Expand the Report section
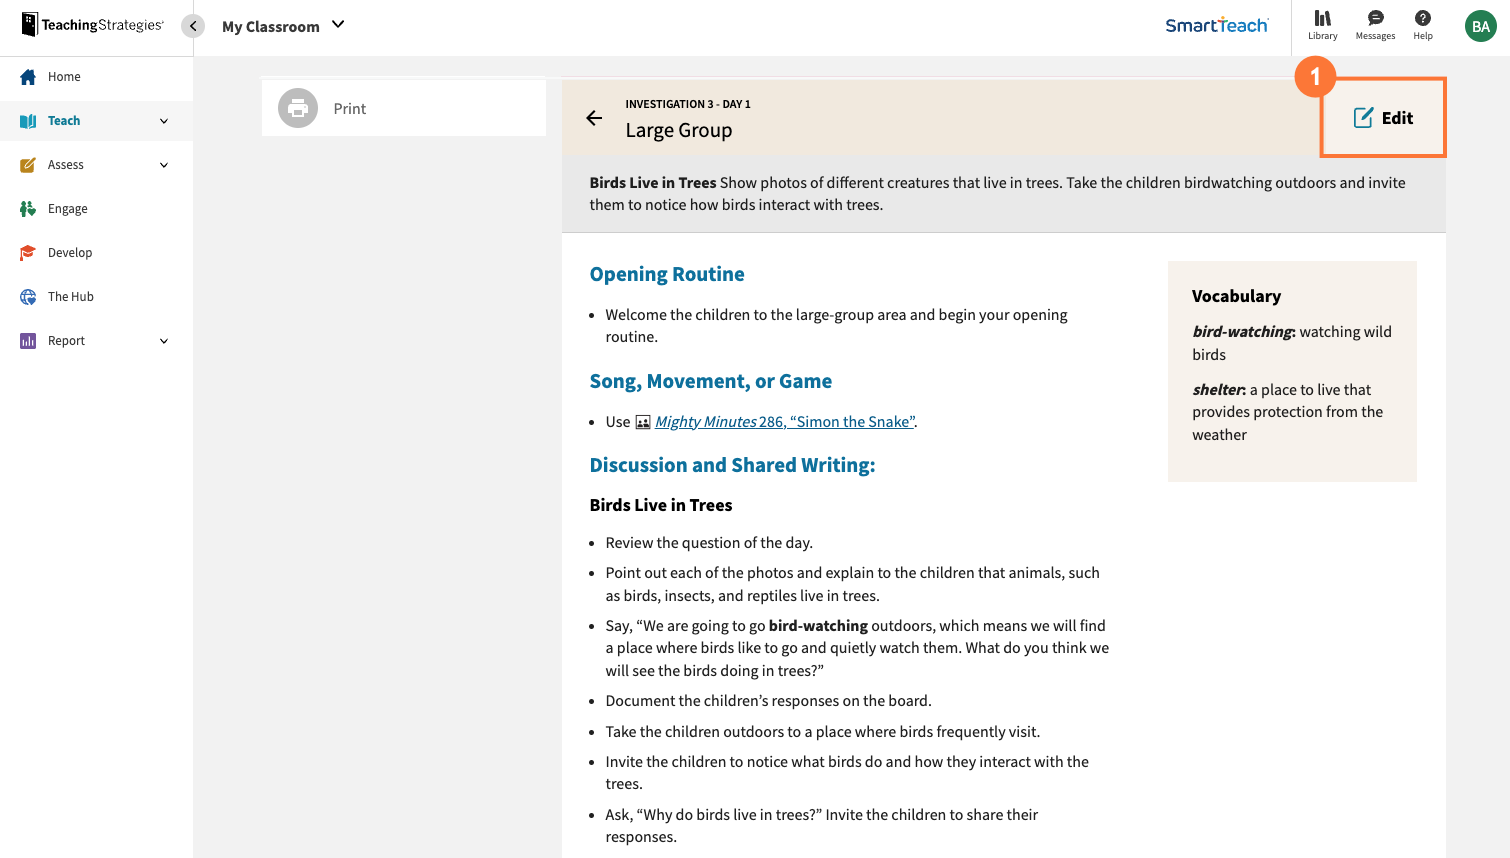The height and width of the screenshot is (858, 1510). [x=163, y=340]
